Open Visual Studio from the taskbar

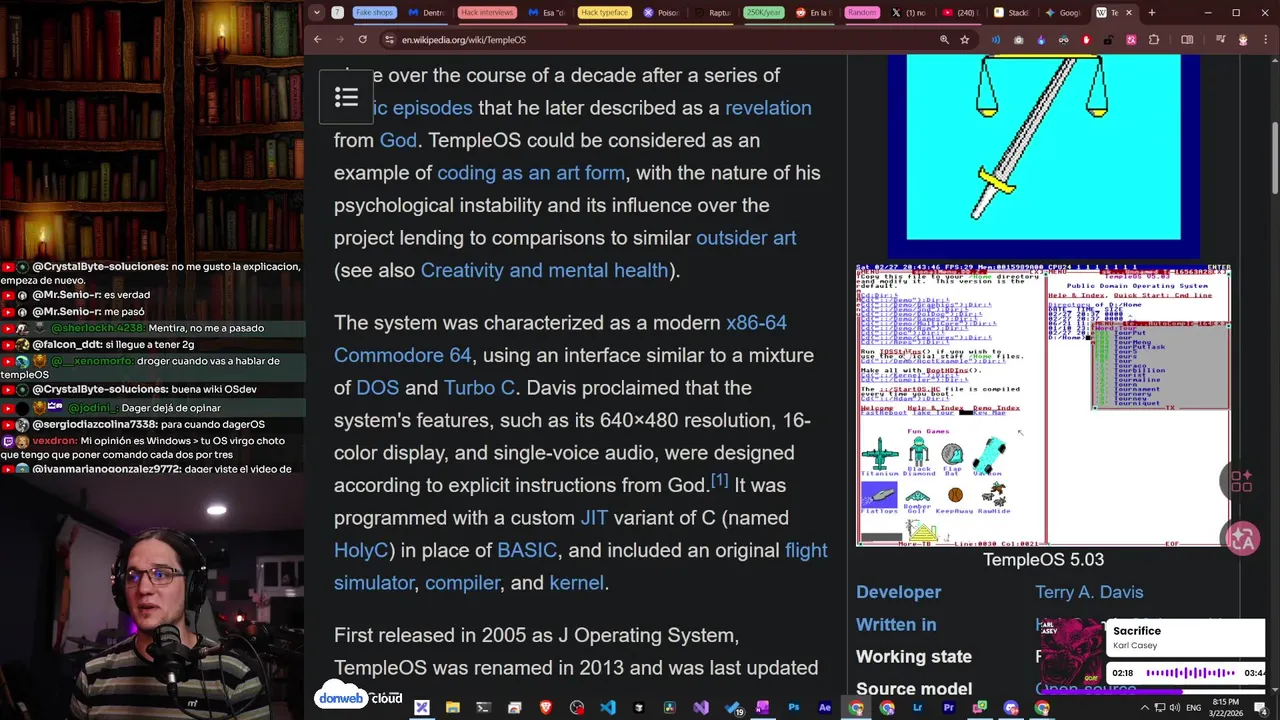coord(700,708)
